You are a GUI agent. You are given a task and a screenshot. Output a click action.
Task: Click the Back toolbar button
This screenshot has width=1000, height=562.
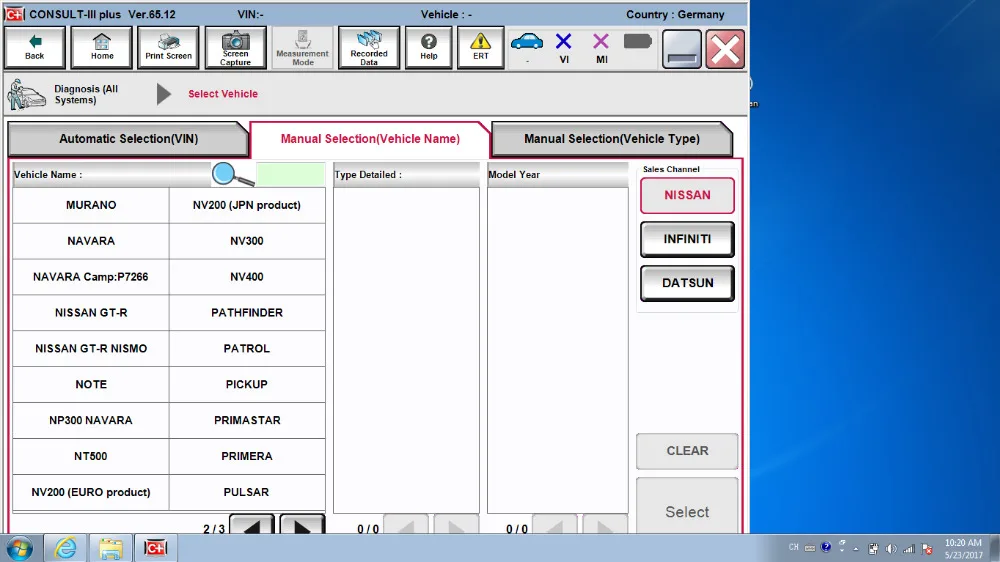34,47
